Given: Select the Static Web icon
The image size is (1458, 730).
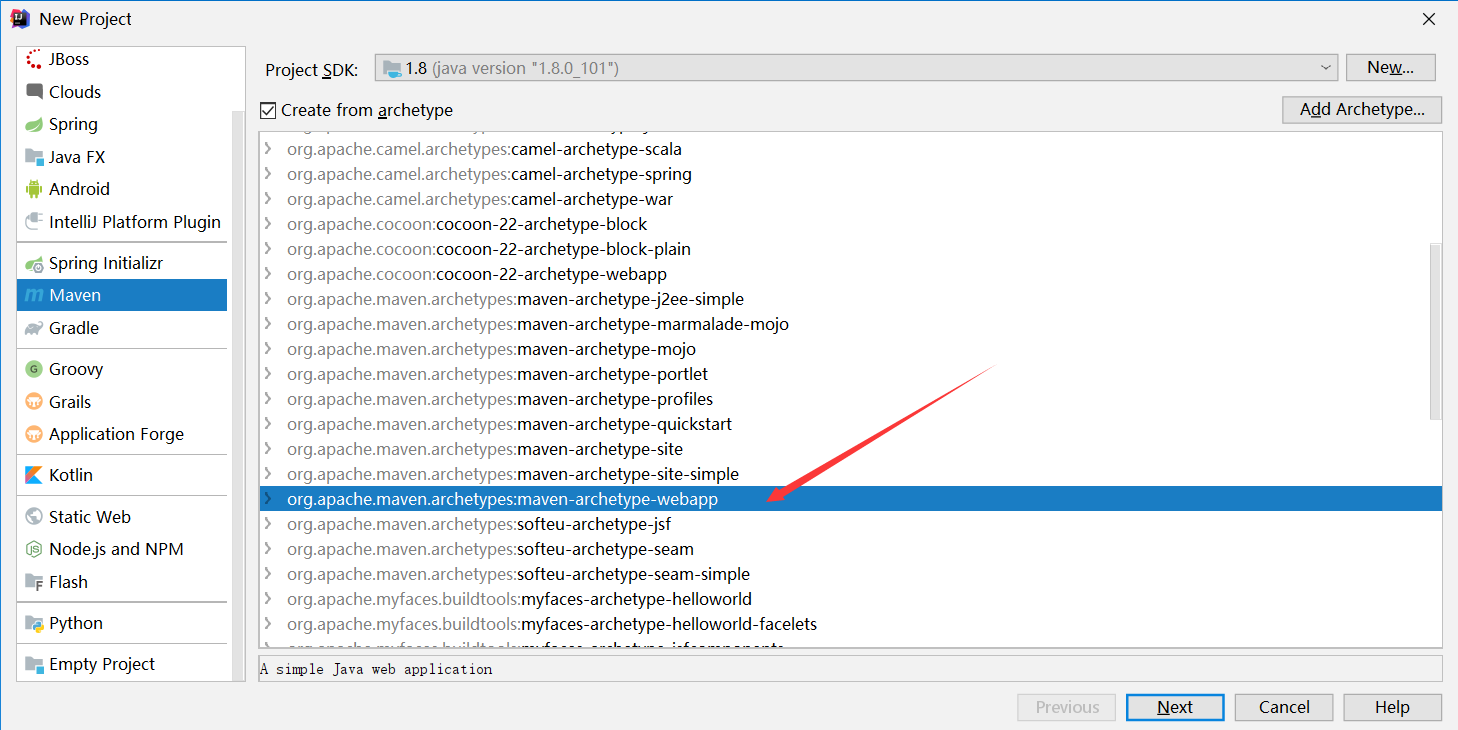Looking at the screenshot, I should coord(34,517).
